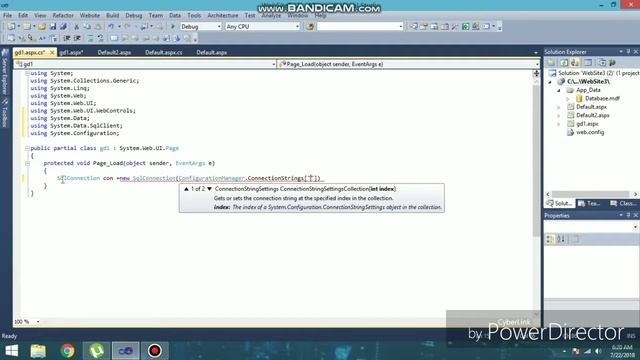Click the Nest Related Files icon in Solution Explorer

(x=576, y=62)
